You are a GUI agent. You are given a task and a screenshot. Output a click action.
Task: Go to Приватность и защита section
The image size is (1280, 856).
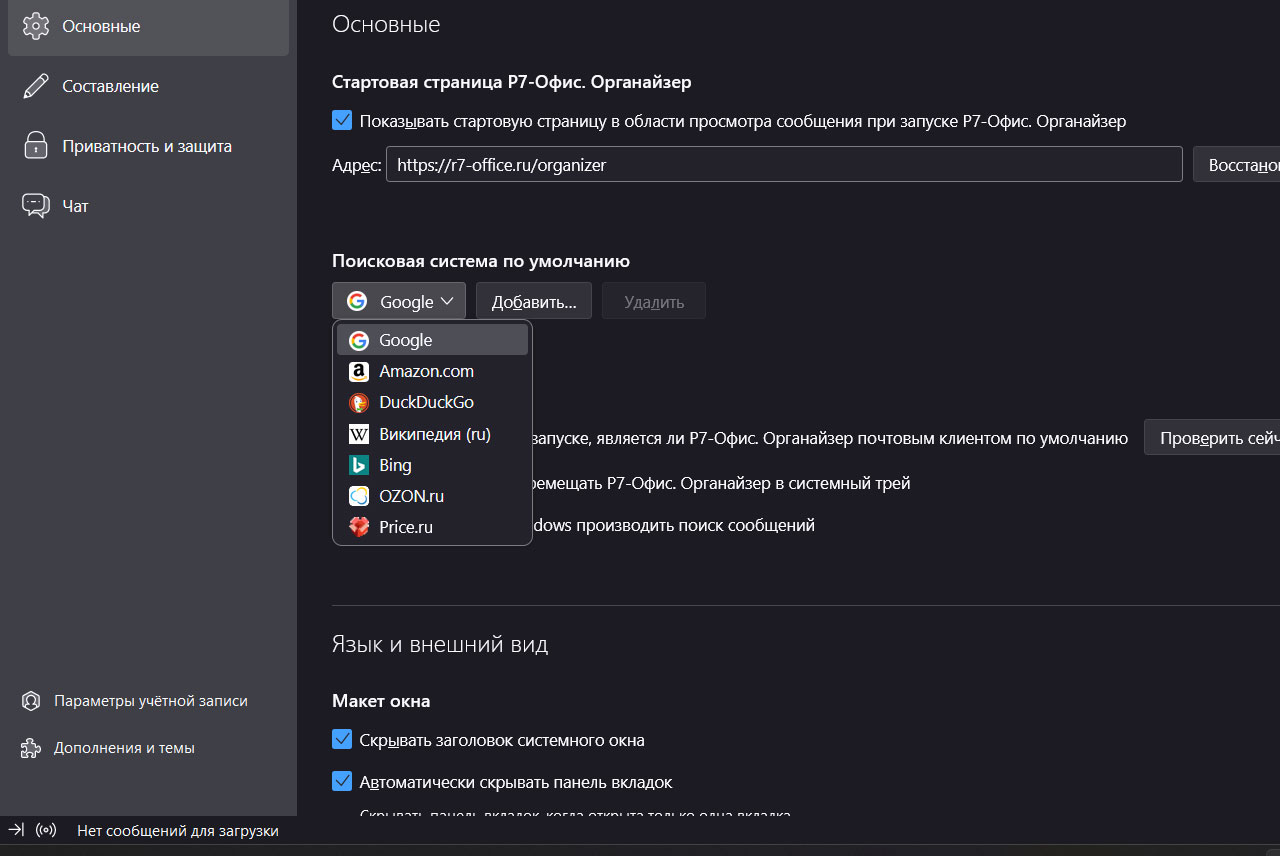pyautogui.click(x=148, y=146)
